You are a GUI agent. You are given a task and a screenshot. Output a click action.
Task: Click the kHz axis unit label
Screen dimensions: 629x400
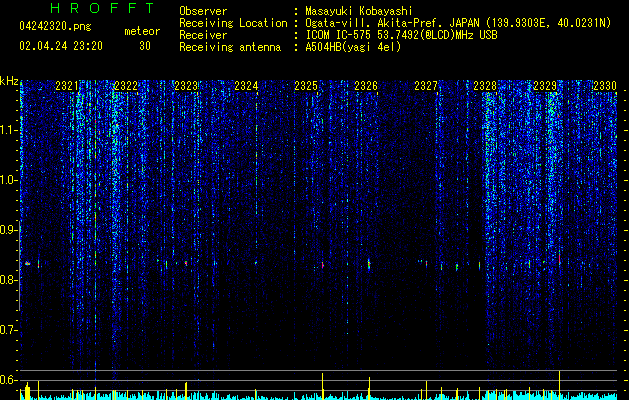(9, 81)
